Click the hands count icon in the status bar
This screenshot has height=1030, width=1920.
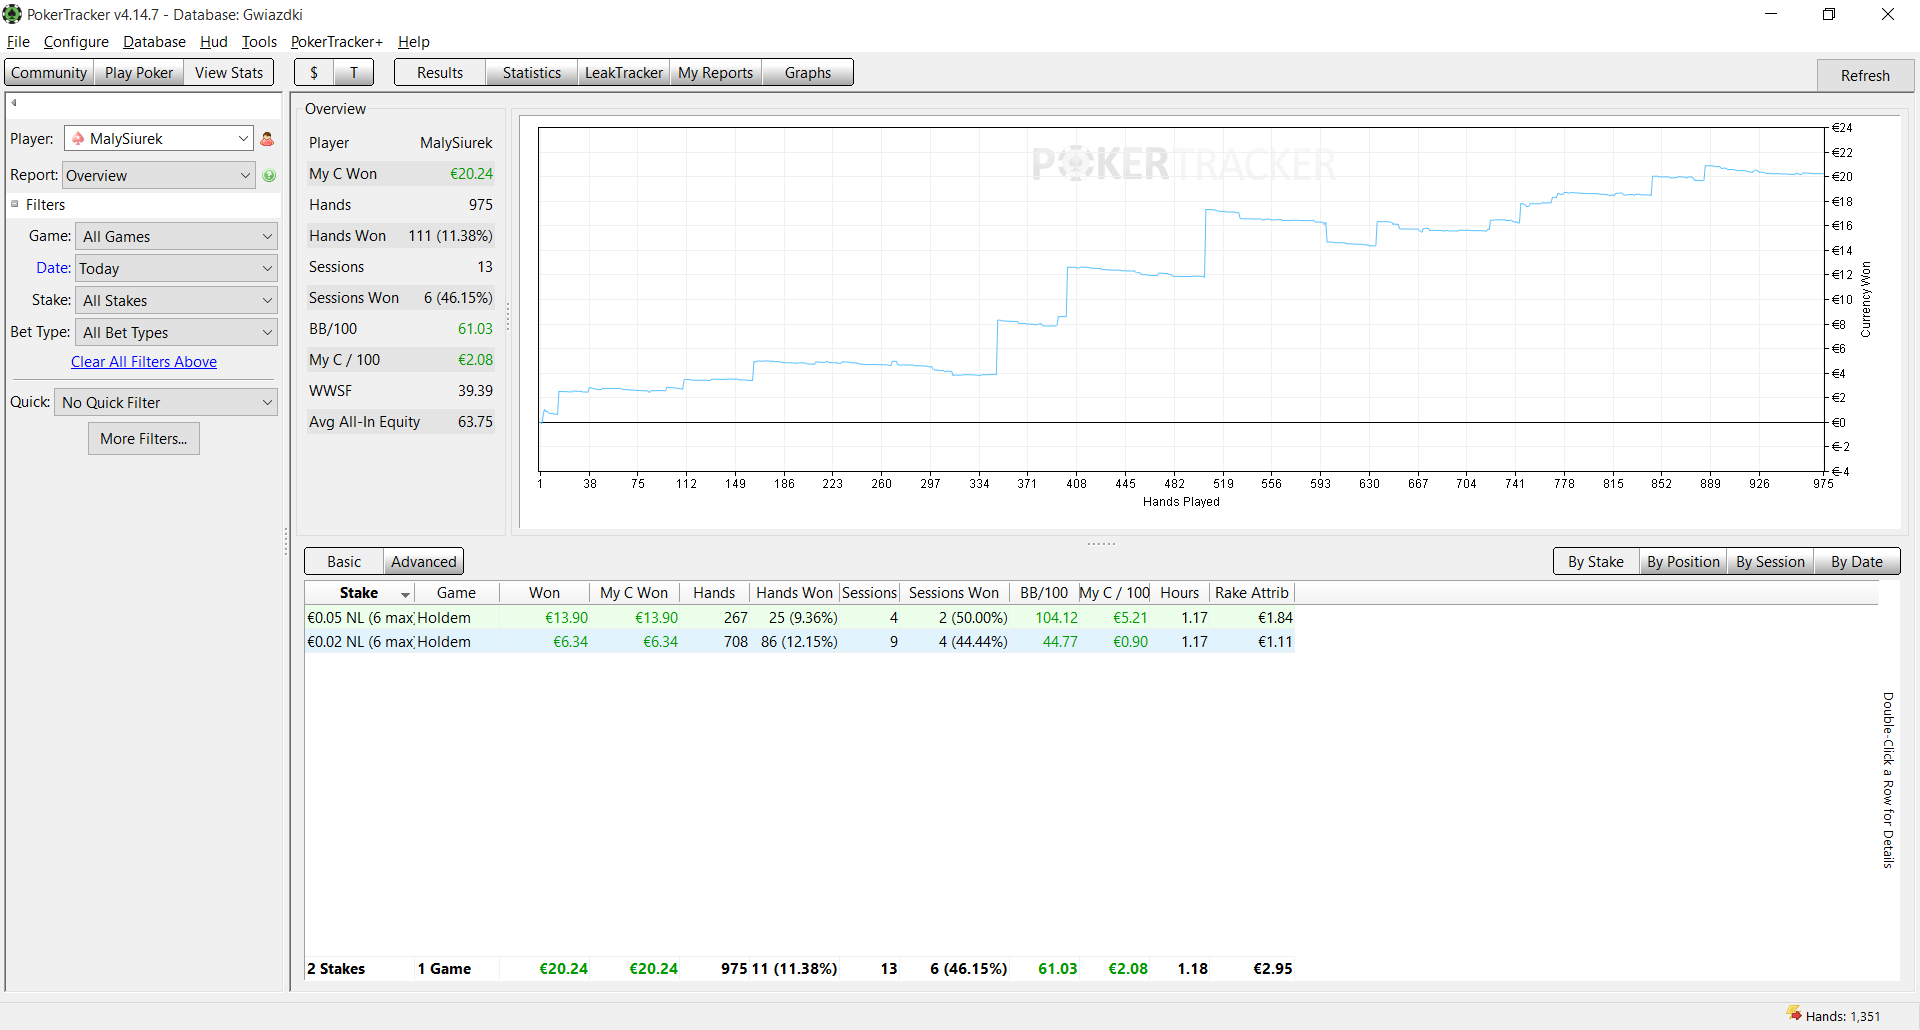coord(1794,1014)
